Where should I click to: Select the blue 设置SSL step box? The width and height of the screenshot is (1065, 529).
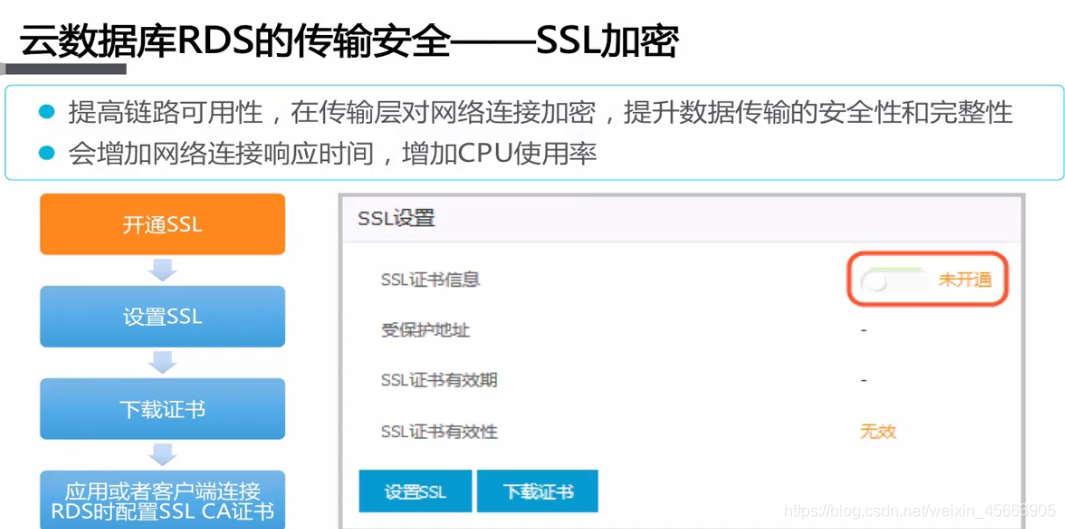click(162, 316)
